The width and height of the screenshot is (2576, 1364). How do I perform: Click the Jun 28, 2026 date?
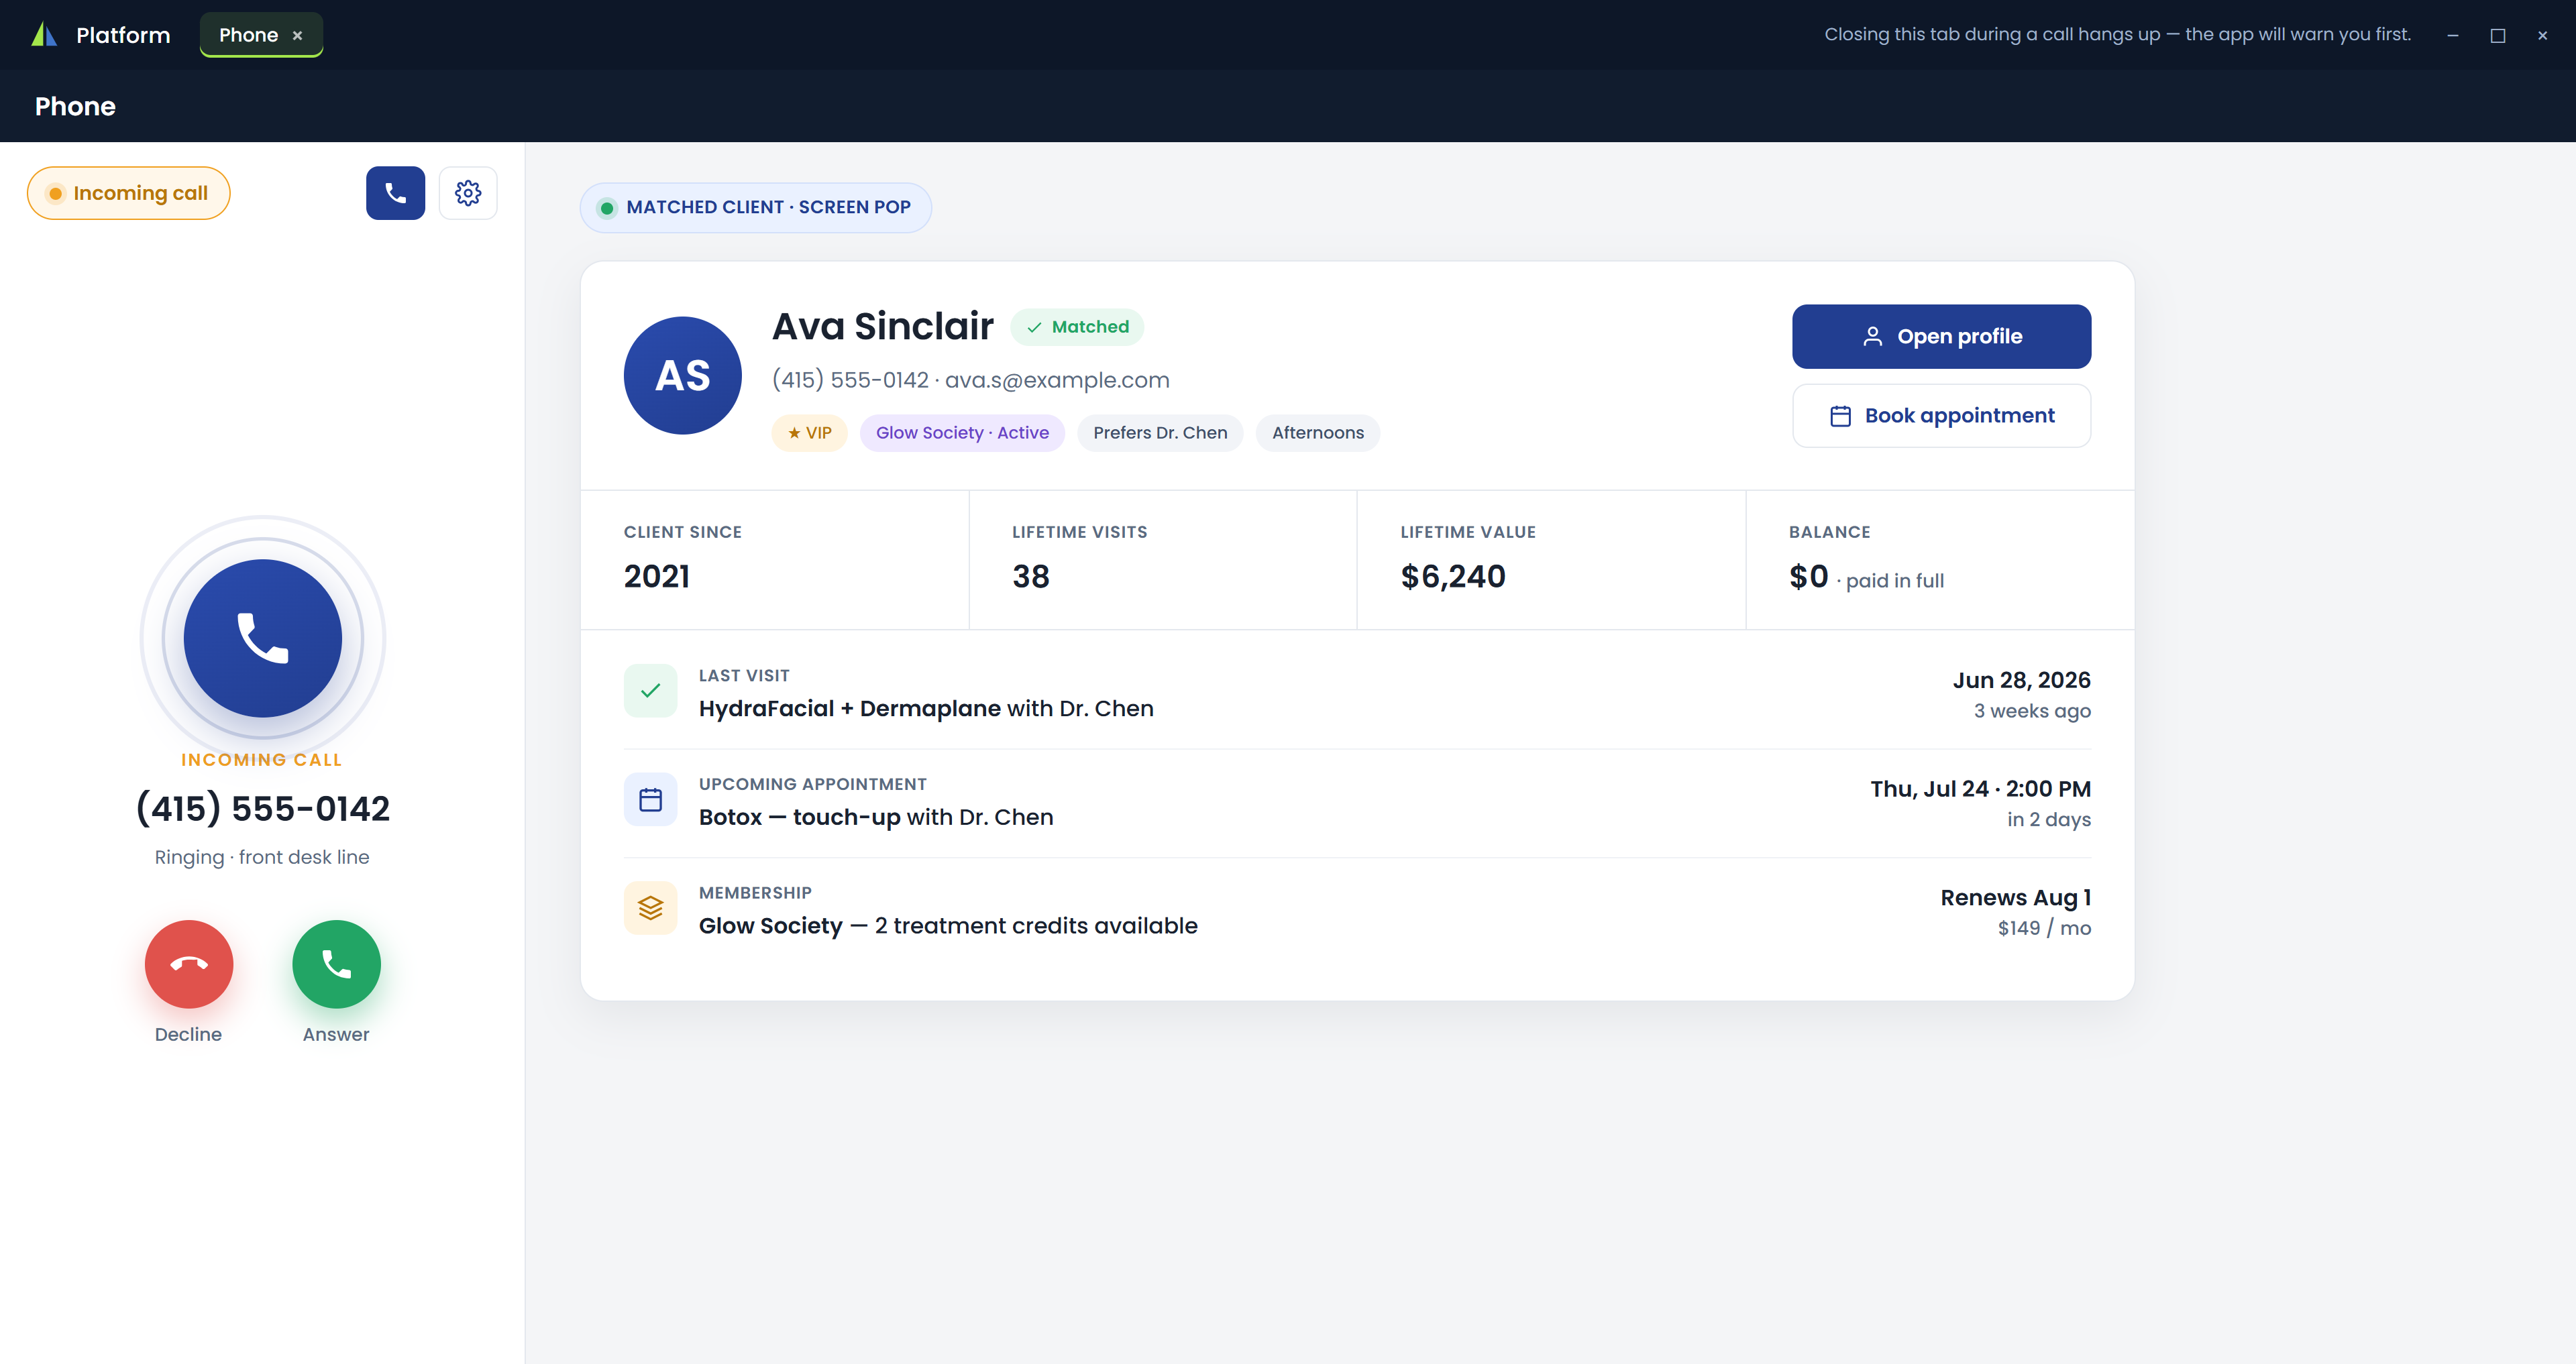tap(2022, 680)
